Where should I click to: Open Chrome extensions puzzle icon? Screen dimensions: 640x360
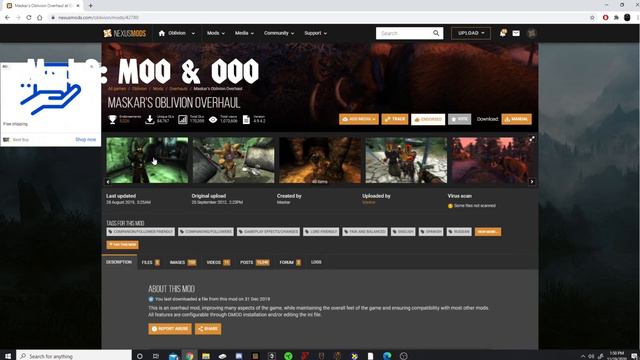click(616, 18)
